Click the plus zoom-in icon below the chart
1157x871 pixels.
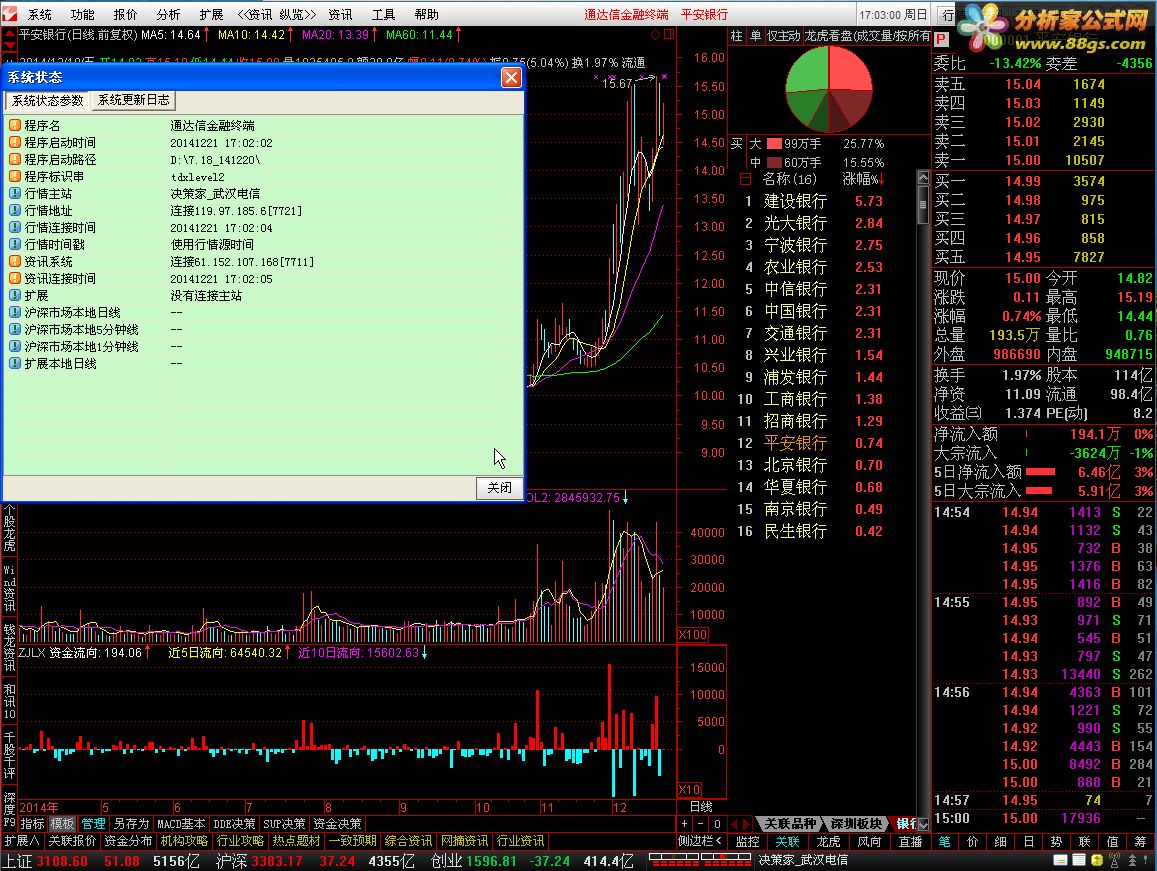(684, 824)
